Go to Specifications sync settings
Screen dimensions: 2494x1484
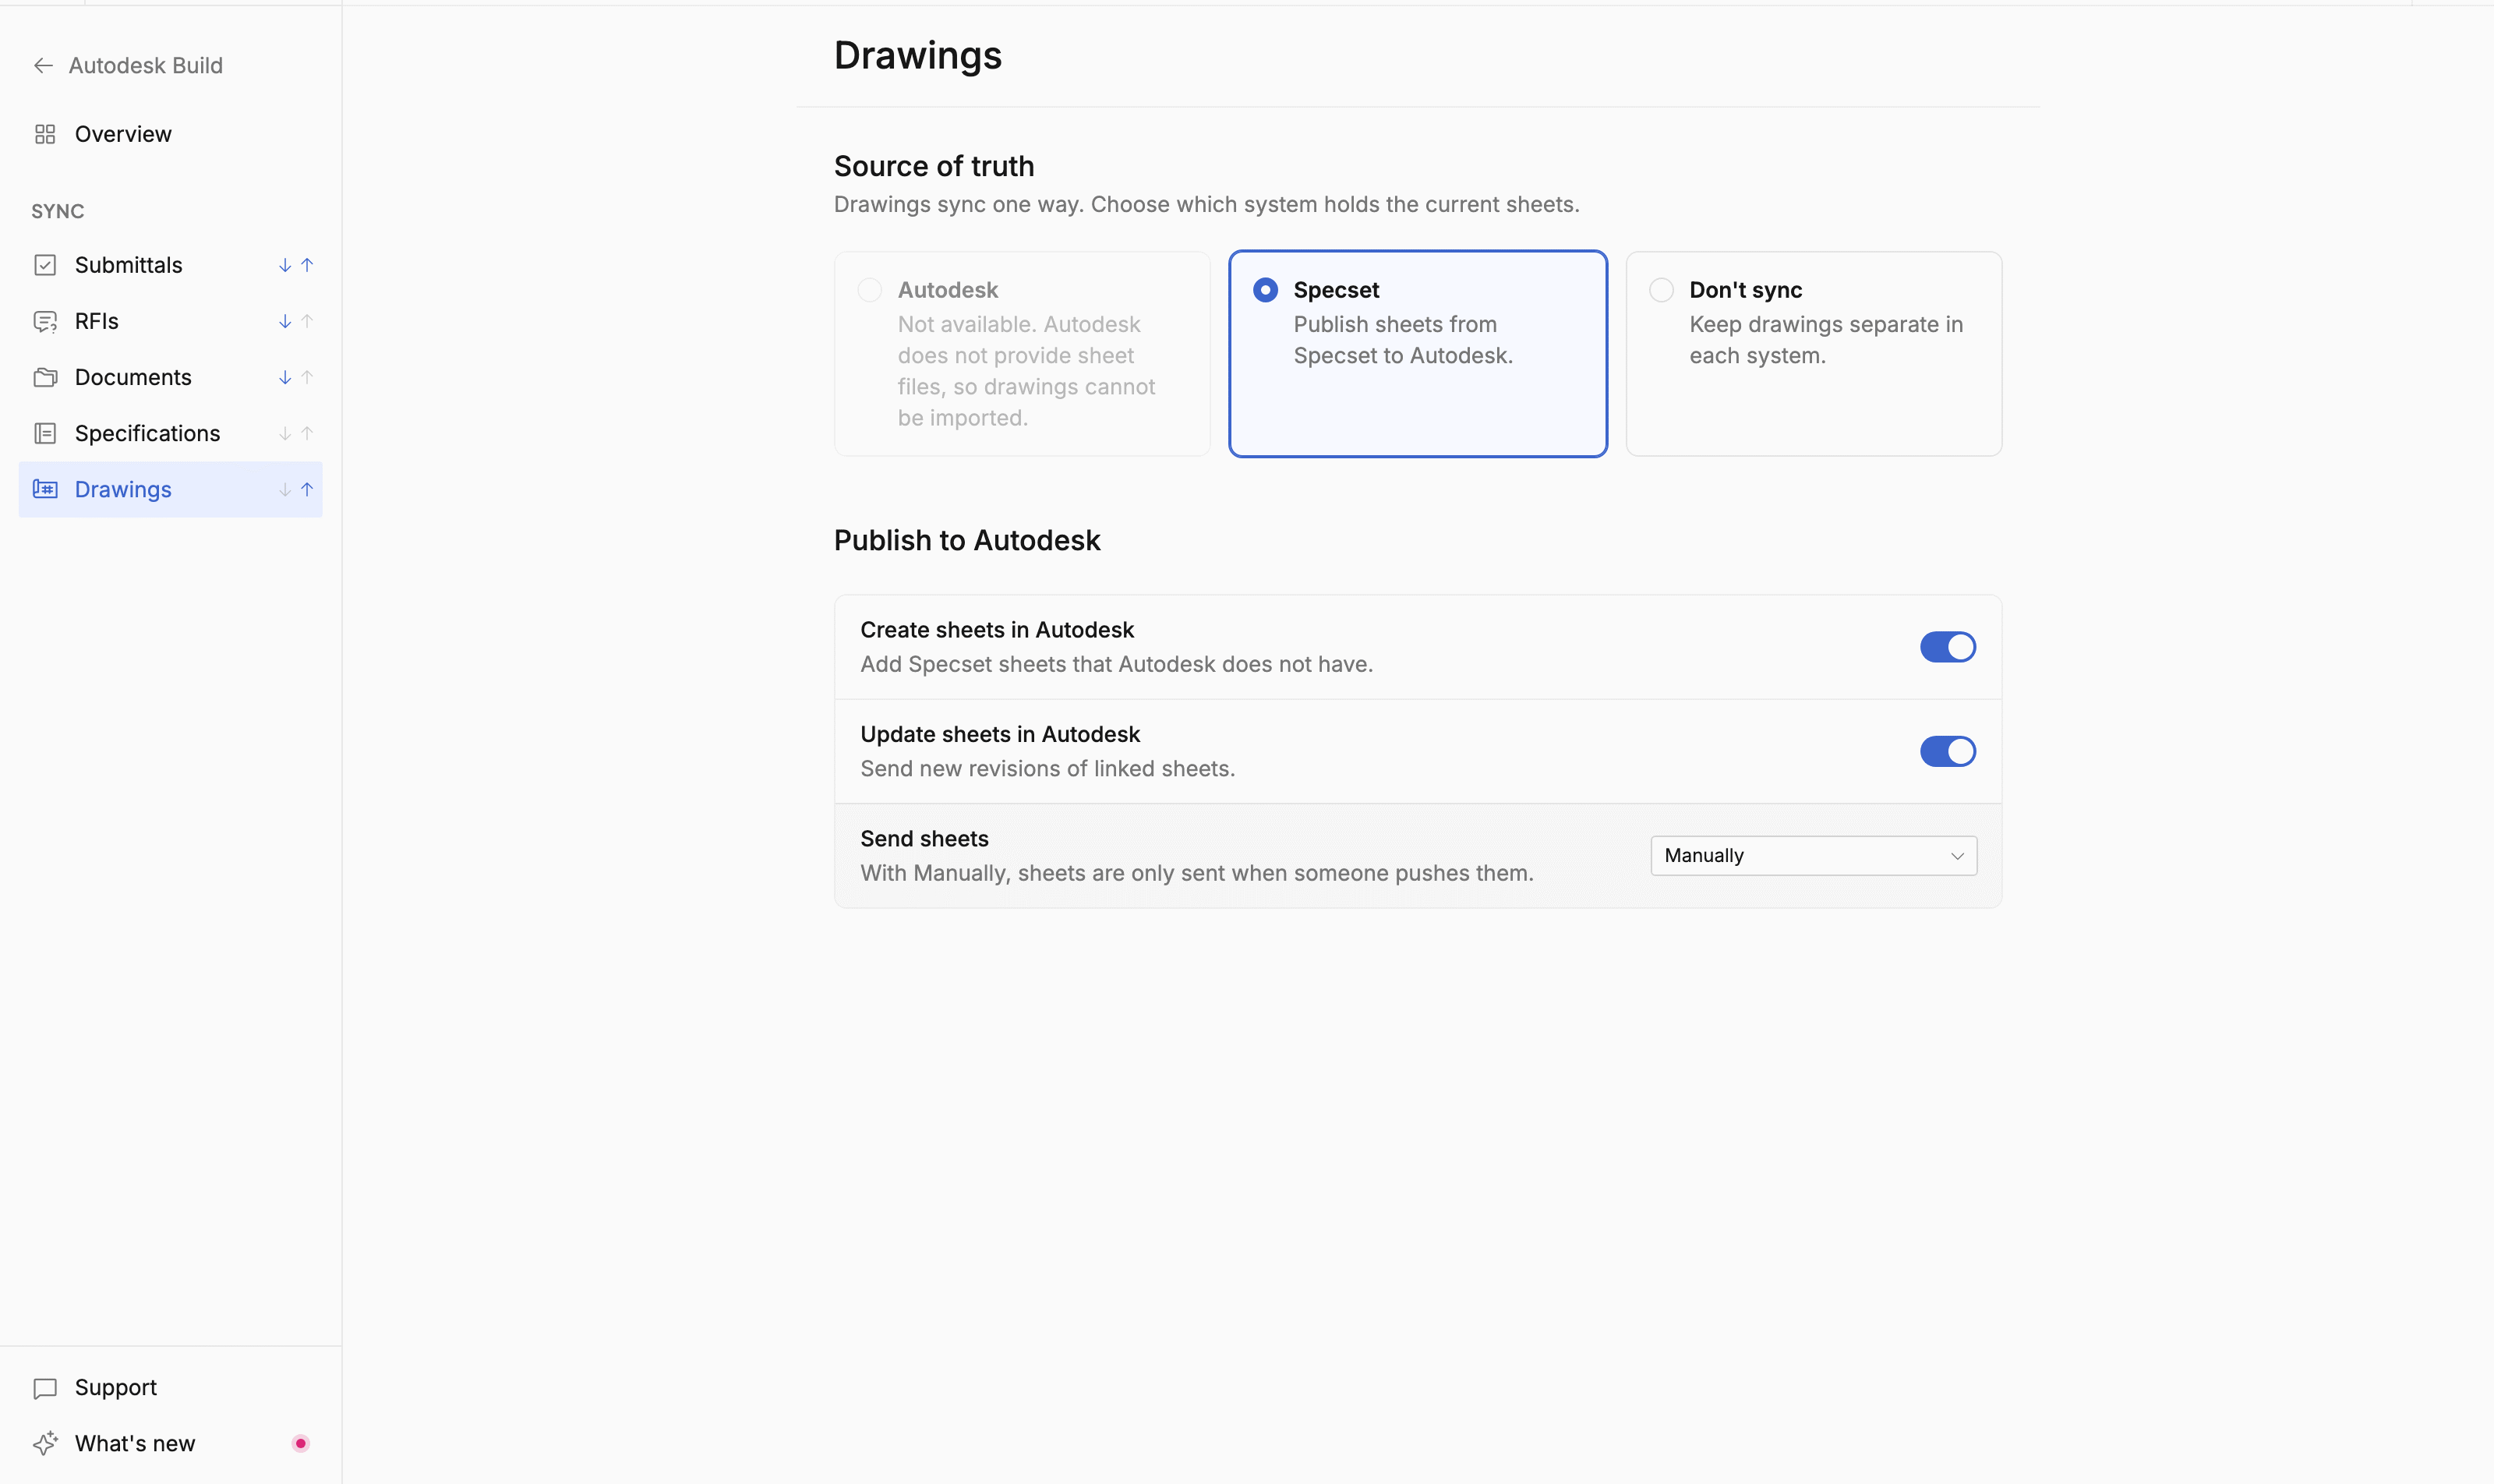click(171, 433)
